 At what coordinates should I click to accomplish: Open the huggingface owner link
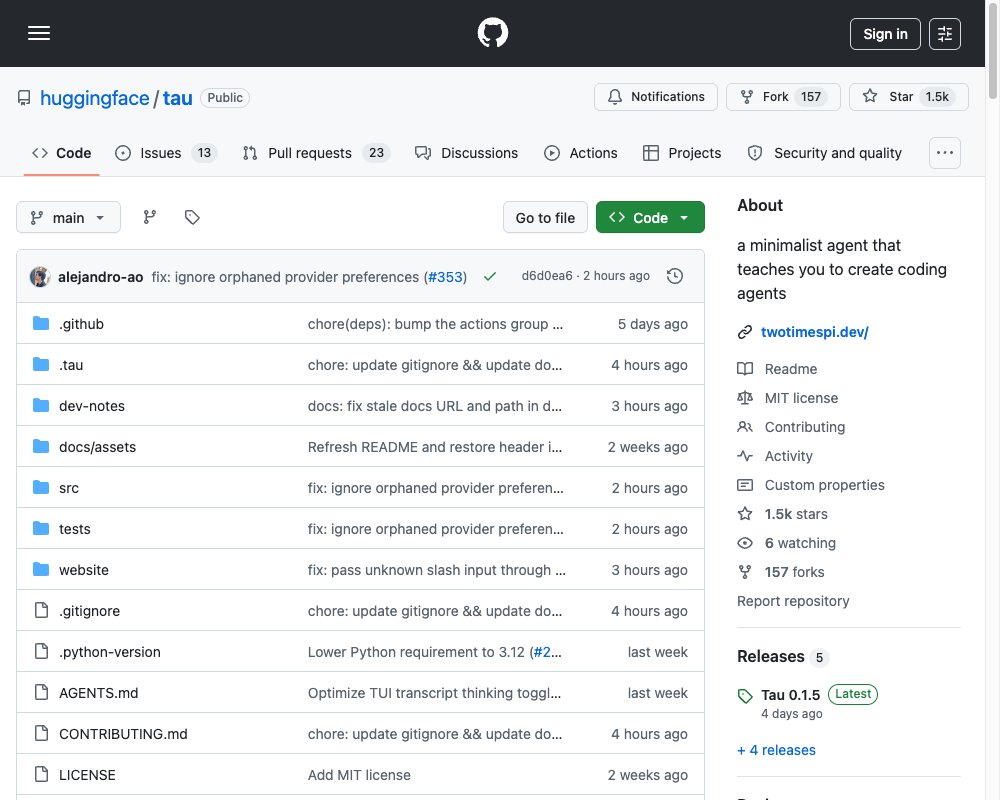tap(94, 98)
